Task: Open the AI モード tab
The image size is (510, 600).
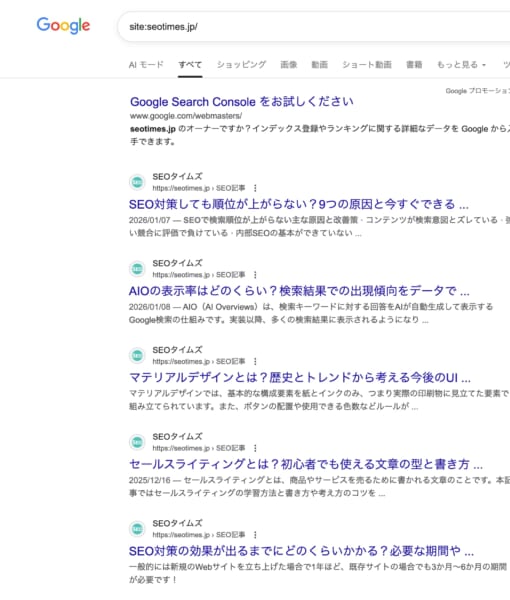Action: coord(146,65)
